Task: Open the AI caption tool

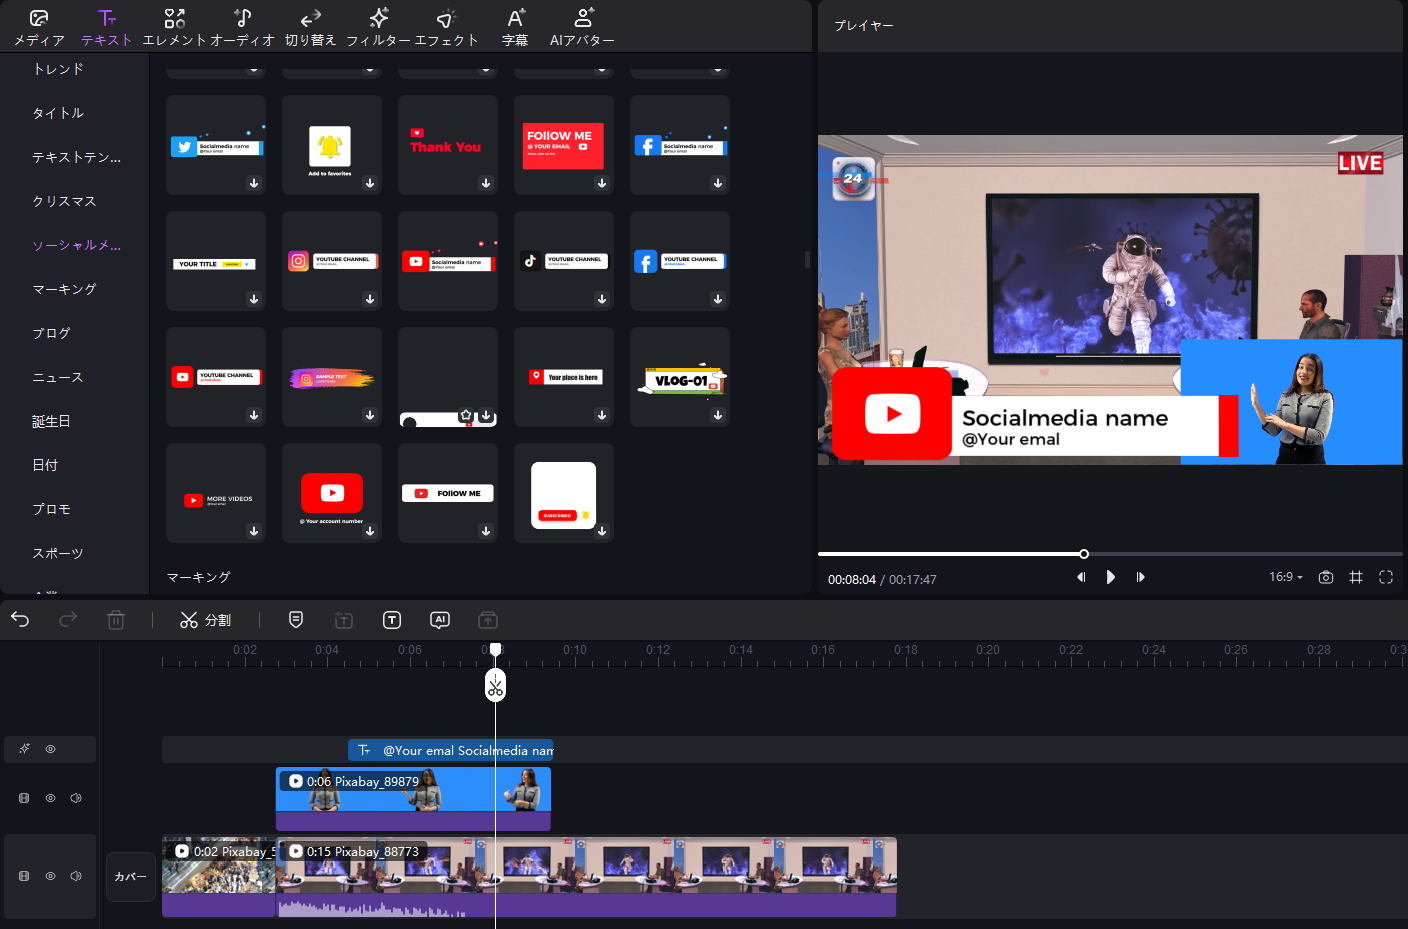Action: (440, 620)
